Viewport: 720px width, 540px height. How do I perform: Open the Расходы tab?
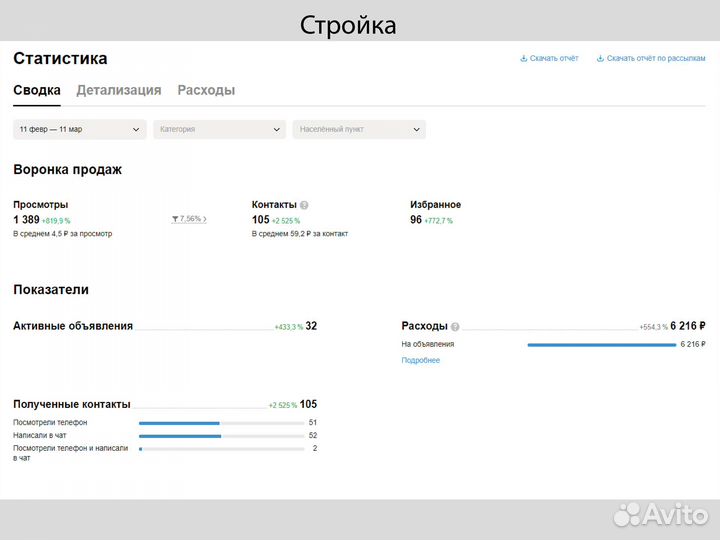click(x=206, y=90)
